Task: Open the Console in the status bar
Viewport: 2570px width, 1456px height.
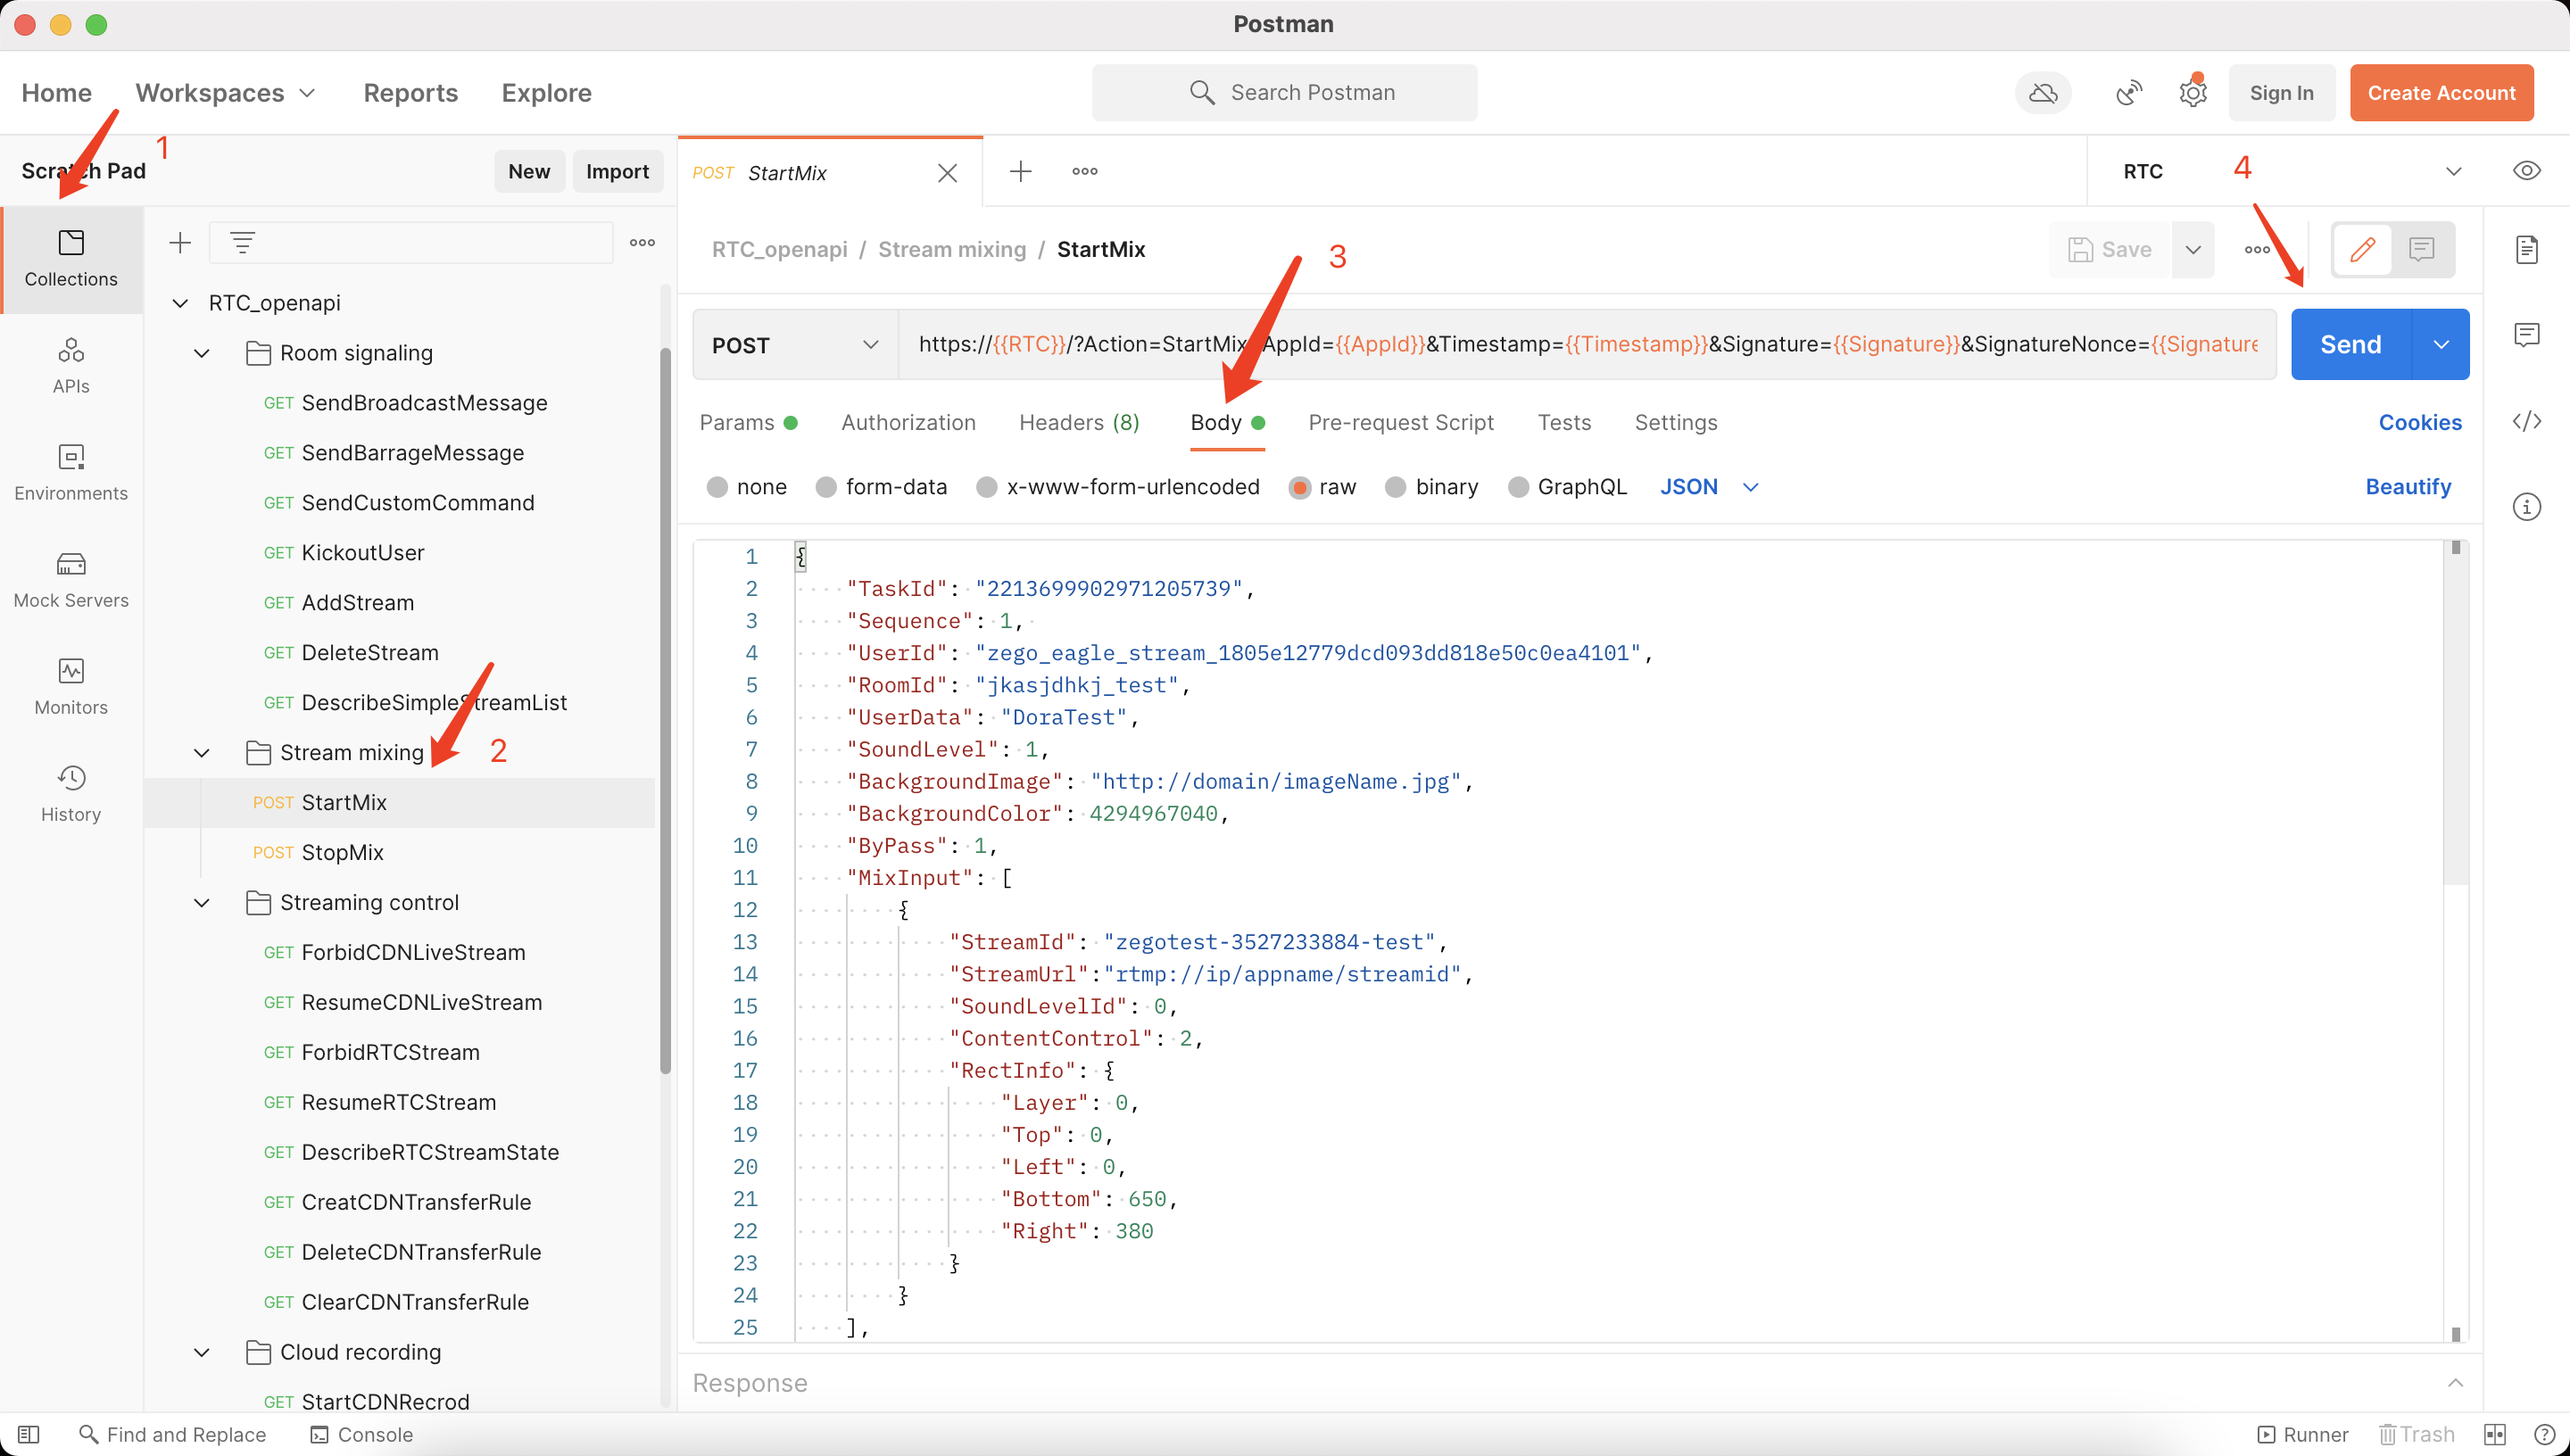Action: point(362,1434)
